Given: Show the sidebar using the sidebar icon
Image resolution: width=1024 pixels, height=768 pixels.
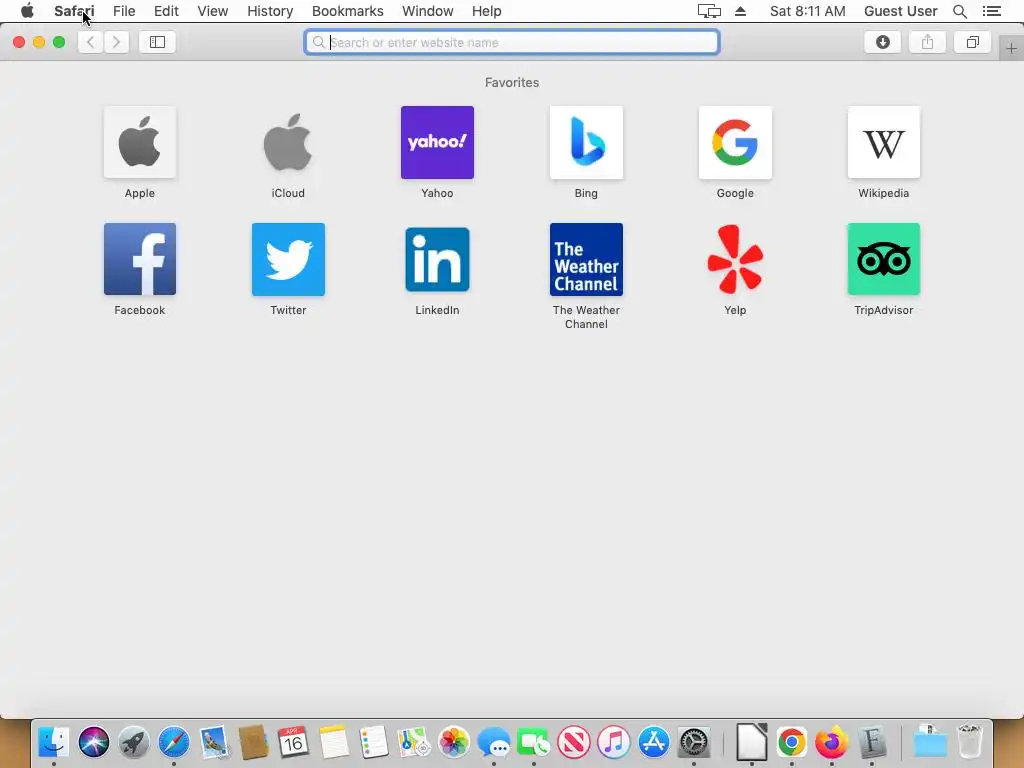Looking at the screenshot, I should pos(157,42).
